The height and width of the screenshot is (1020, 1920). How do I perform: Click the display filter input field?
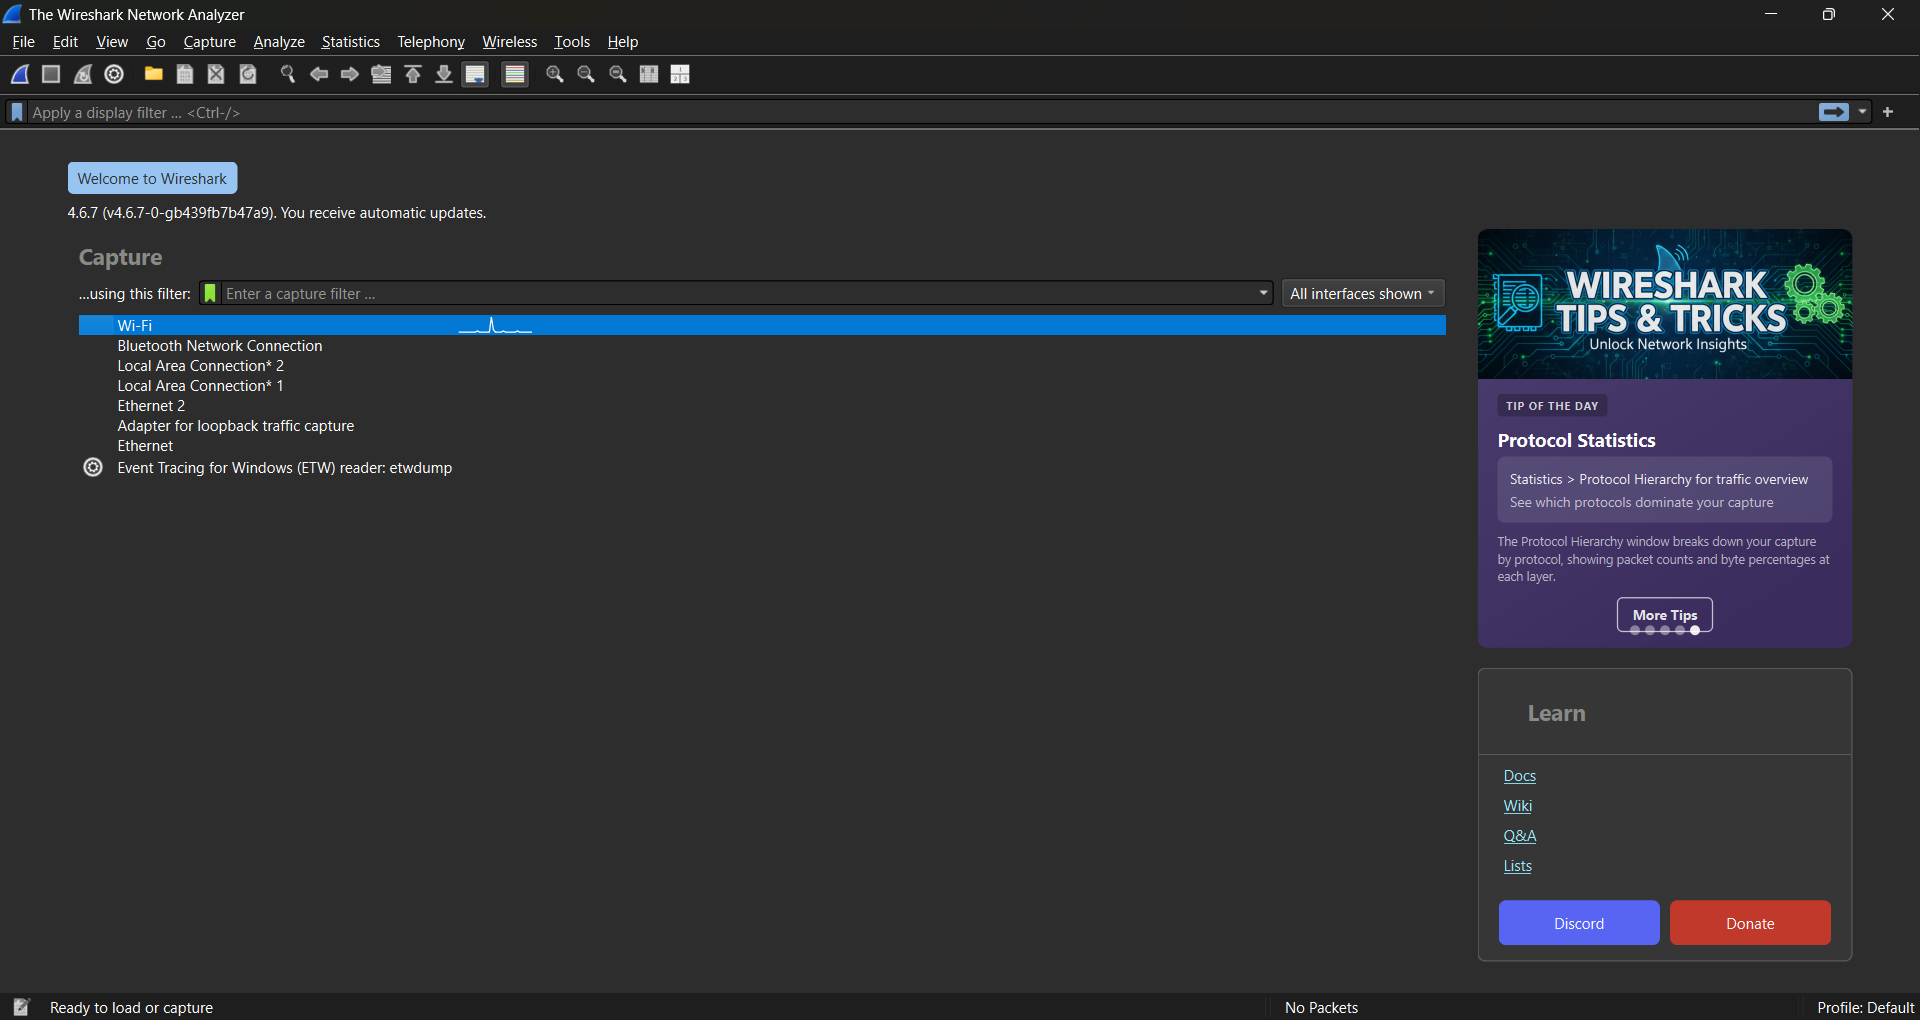pyautogui.click(x=920, y=113)
